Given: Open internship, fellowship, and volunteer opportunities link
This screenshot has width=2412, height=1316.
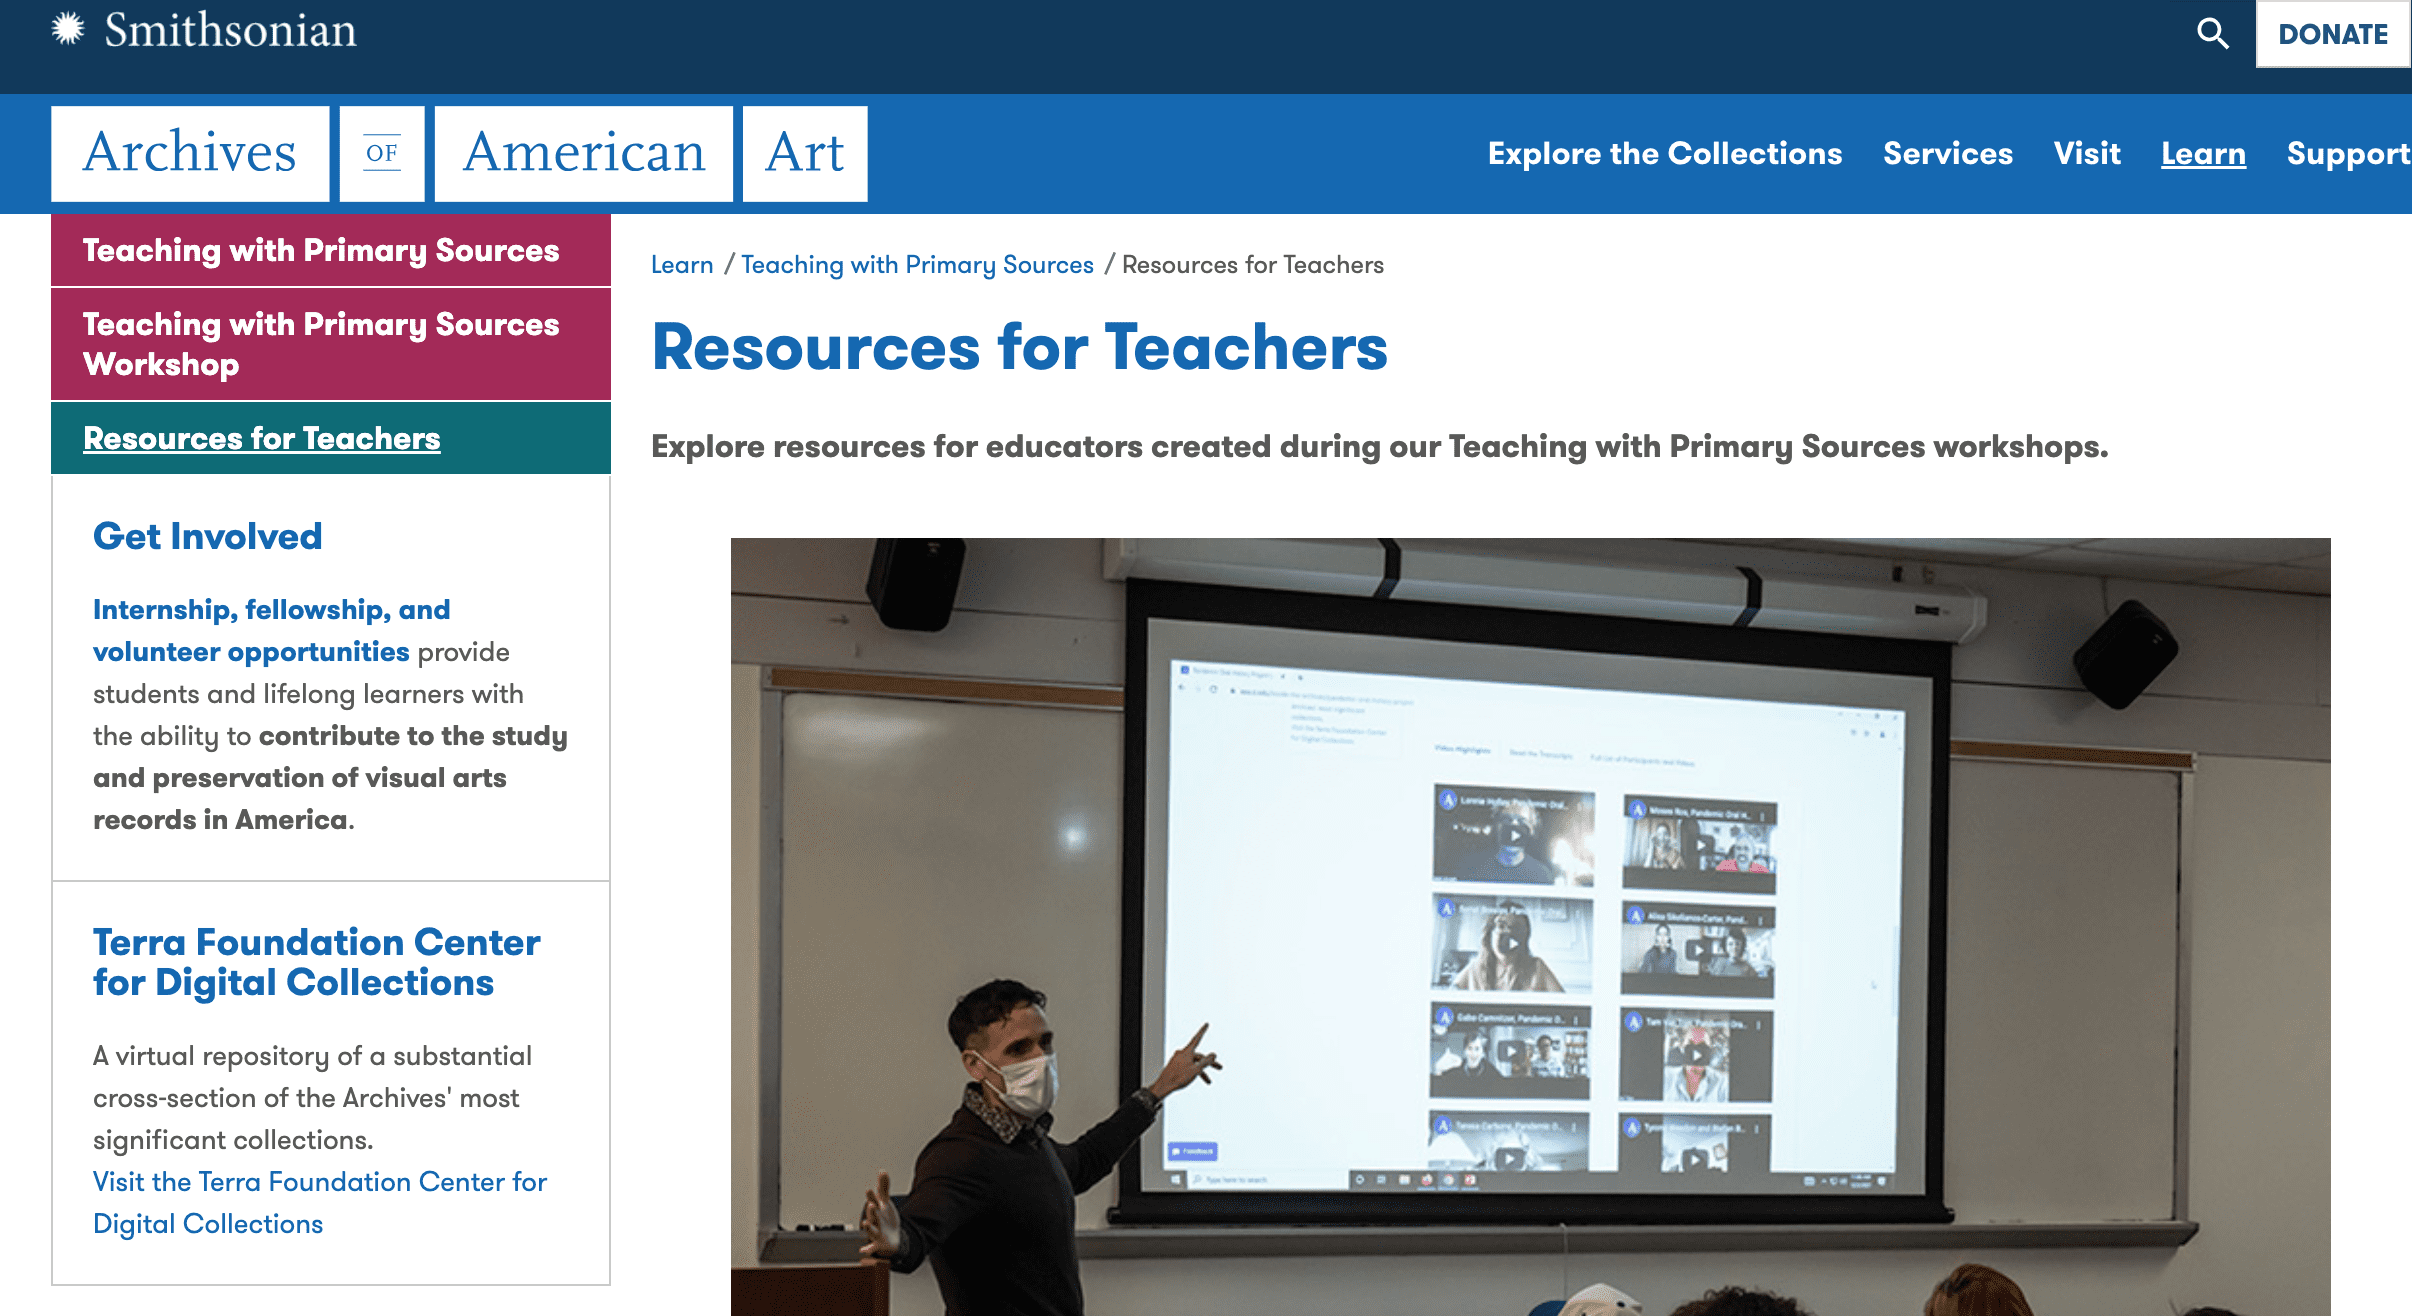Looking at the screenshot, I should pos(271,630).
